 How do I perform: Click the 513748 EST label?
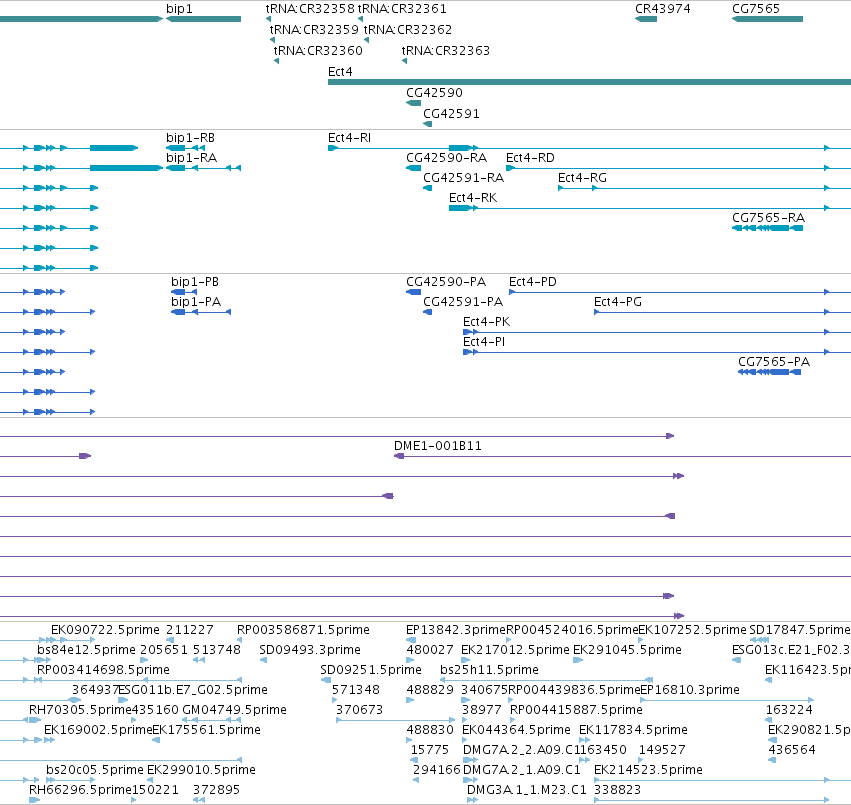coord(217,650)
